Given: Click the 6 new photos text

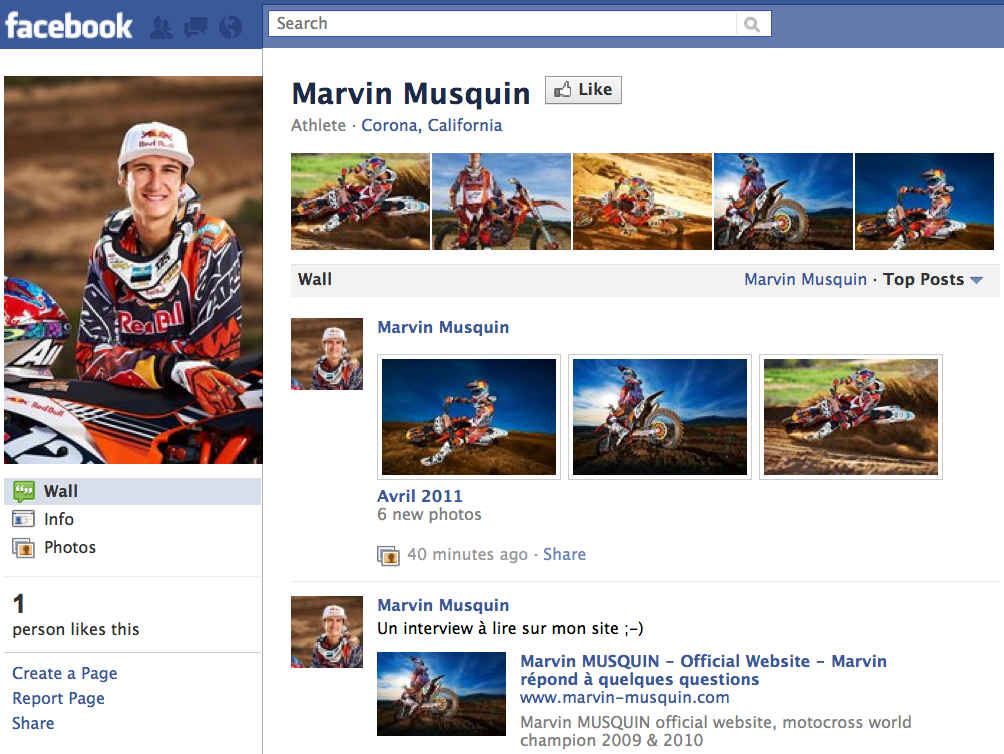Looking at the screenshot, I should click(x=429, y=515).
